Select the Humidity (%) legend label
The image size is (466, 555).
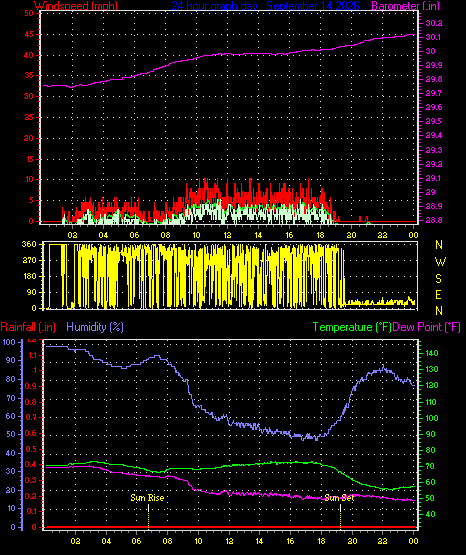[95, 327]
